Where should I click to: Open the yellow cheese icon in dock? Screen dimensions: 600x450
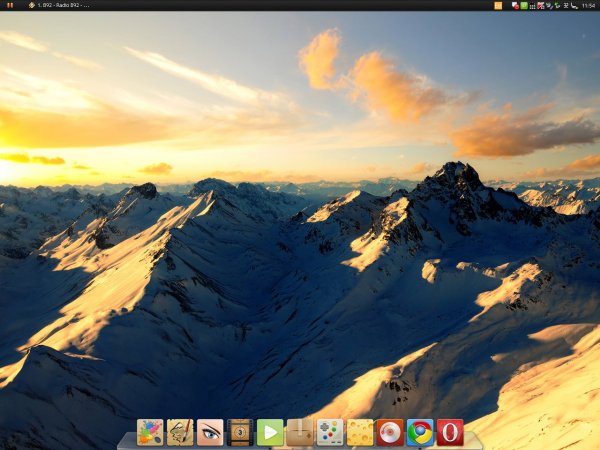pos(360,432)
